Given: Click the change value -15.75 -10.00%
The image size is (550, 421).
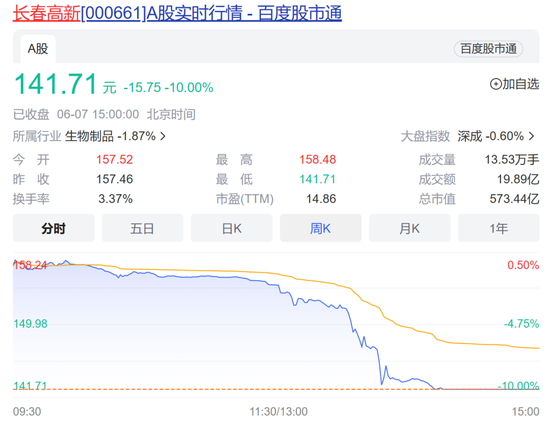Looking at the screenshot, I should [x=168, y=87].
